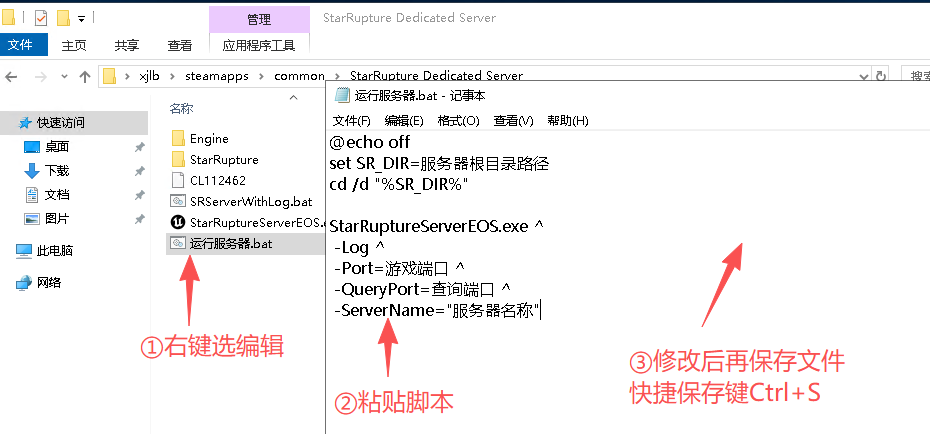
Task: Select the StarRuptureServerEOS Unreal executable icon
Action: pos(178,222)
